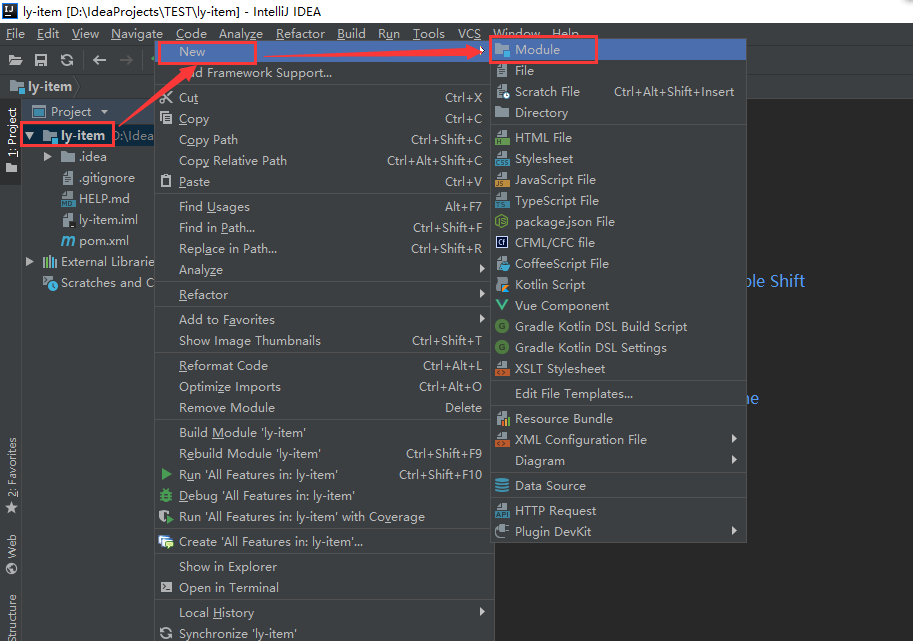Expand the Add to Favorites submenu arrow
The height and width of the screenshot is (641, 913).
482,319
